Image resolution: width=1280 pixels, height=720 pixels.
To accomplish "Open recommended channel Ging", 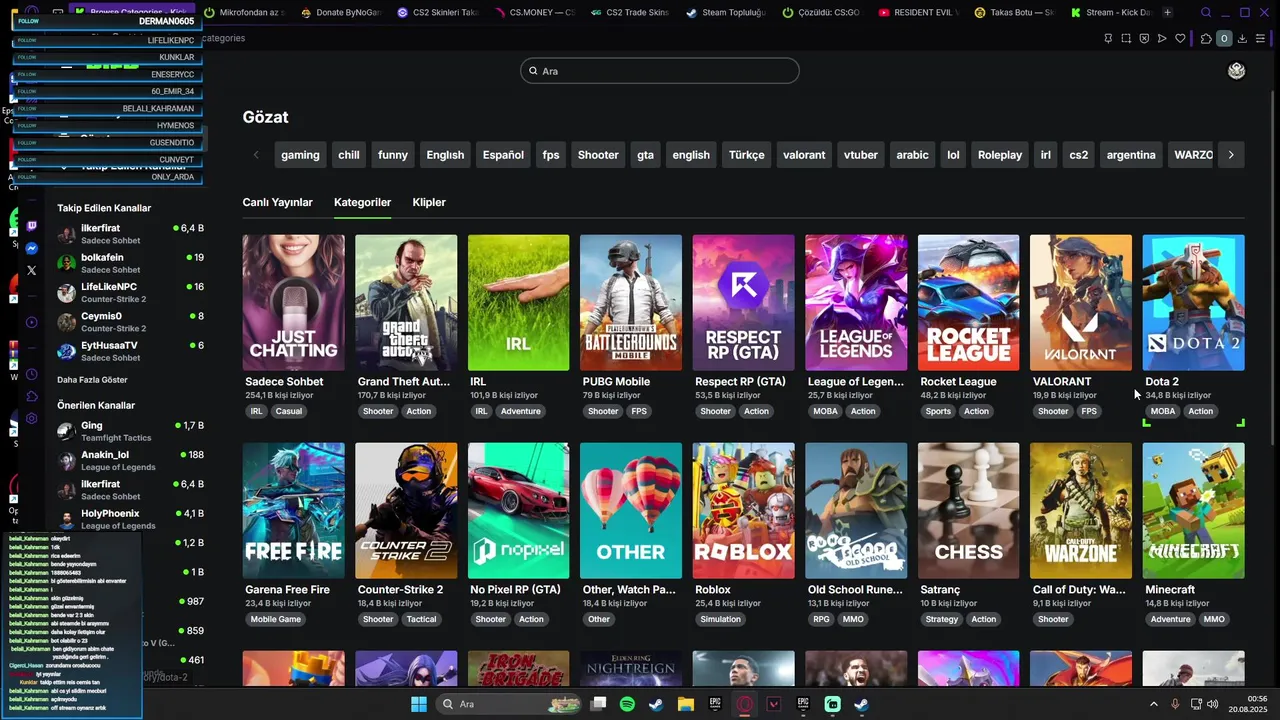I will [130, 431].
